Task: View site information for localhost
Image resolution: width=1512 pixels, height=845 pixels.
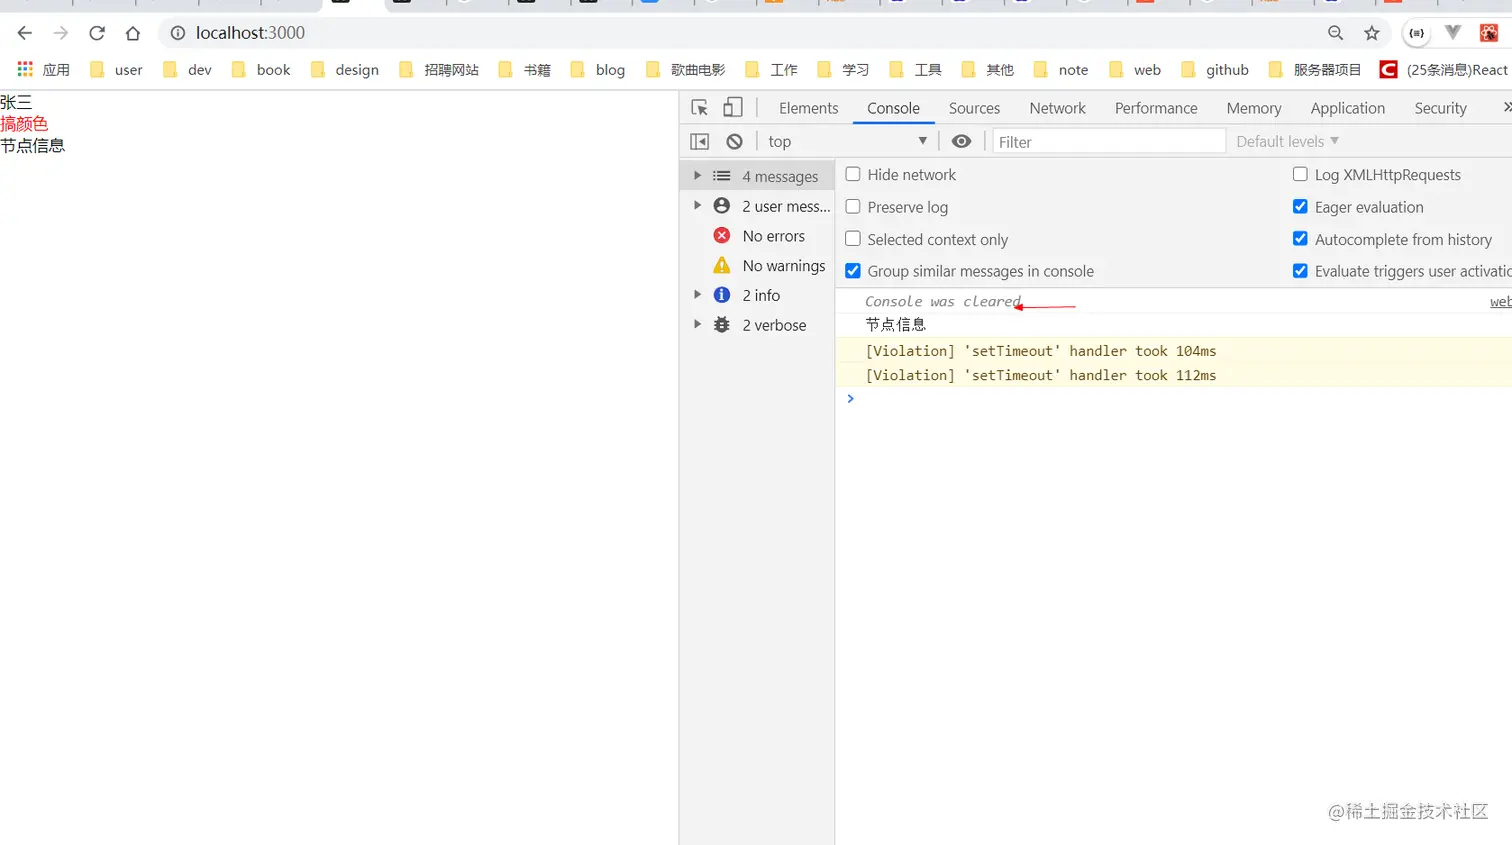Action: [178, 33]
